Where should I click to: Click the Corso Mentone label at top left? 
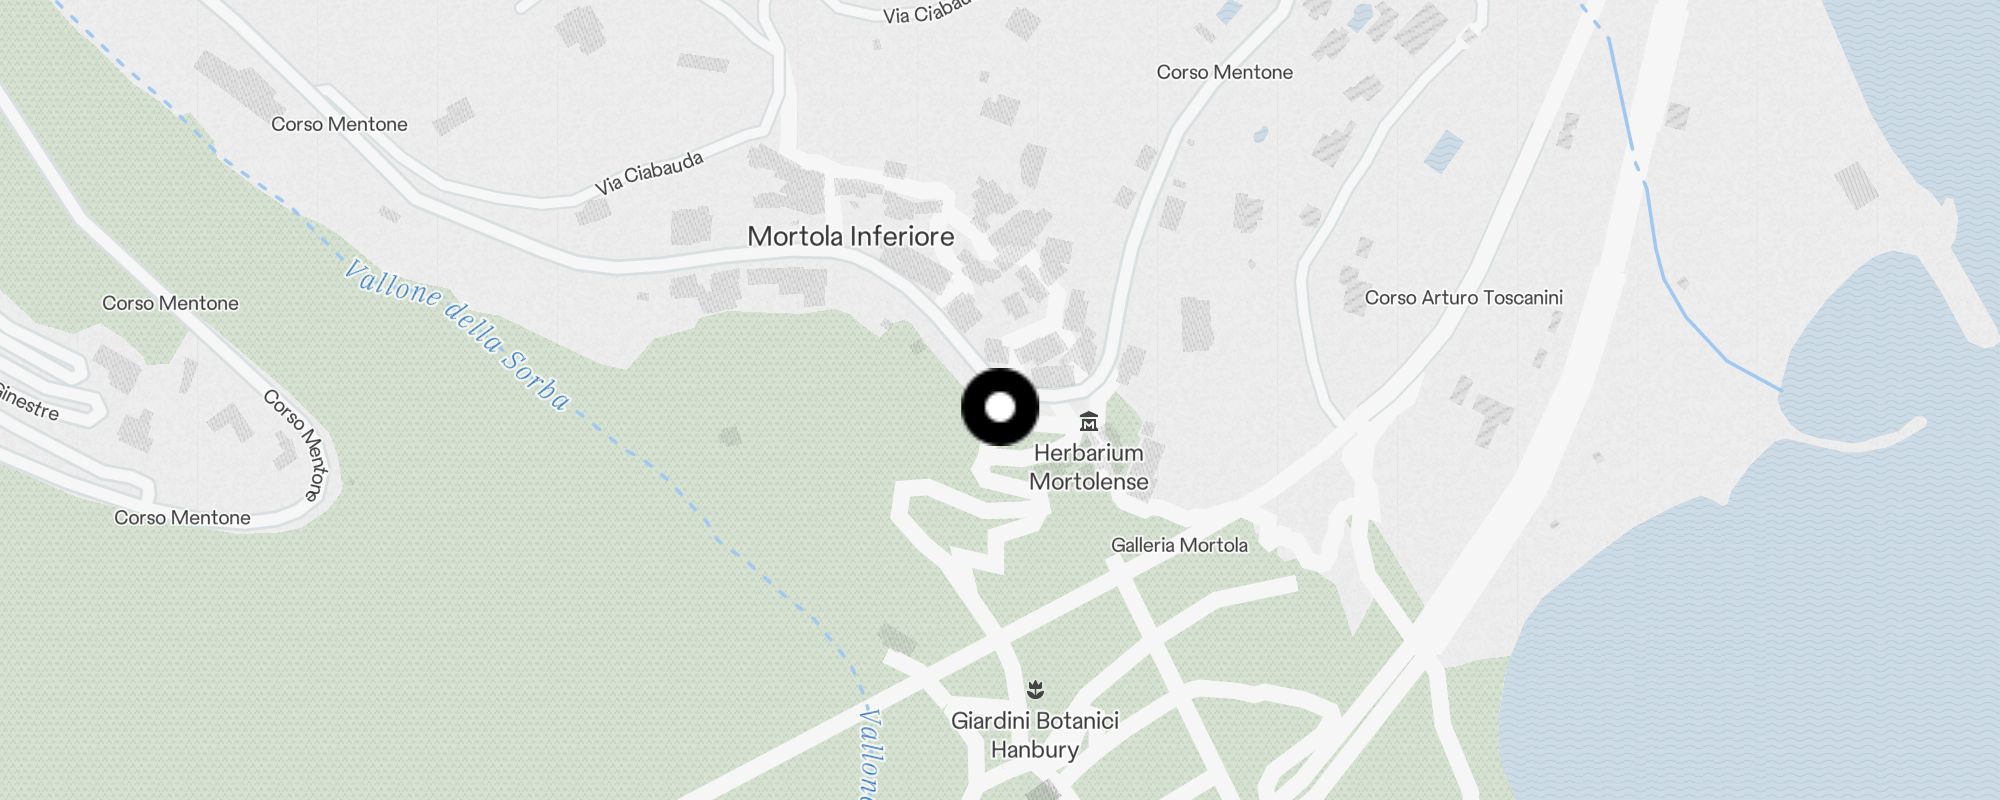coord(339,124)
